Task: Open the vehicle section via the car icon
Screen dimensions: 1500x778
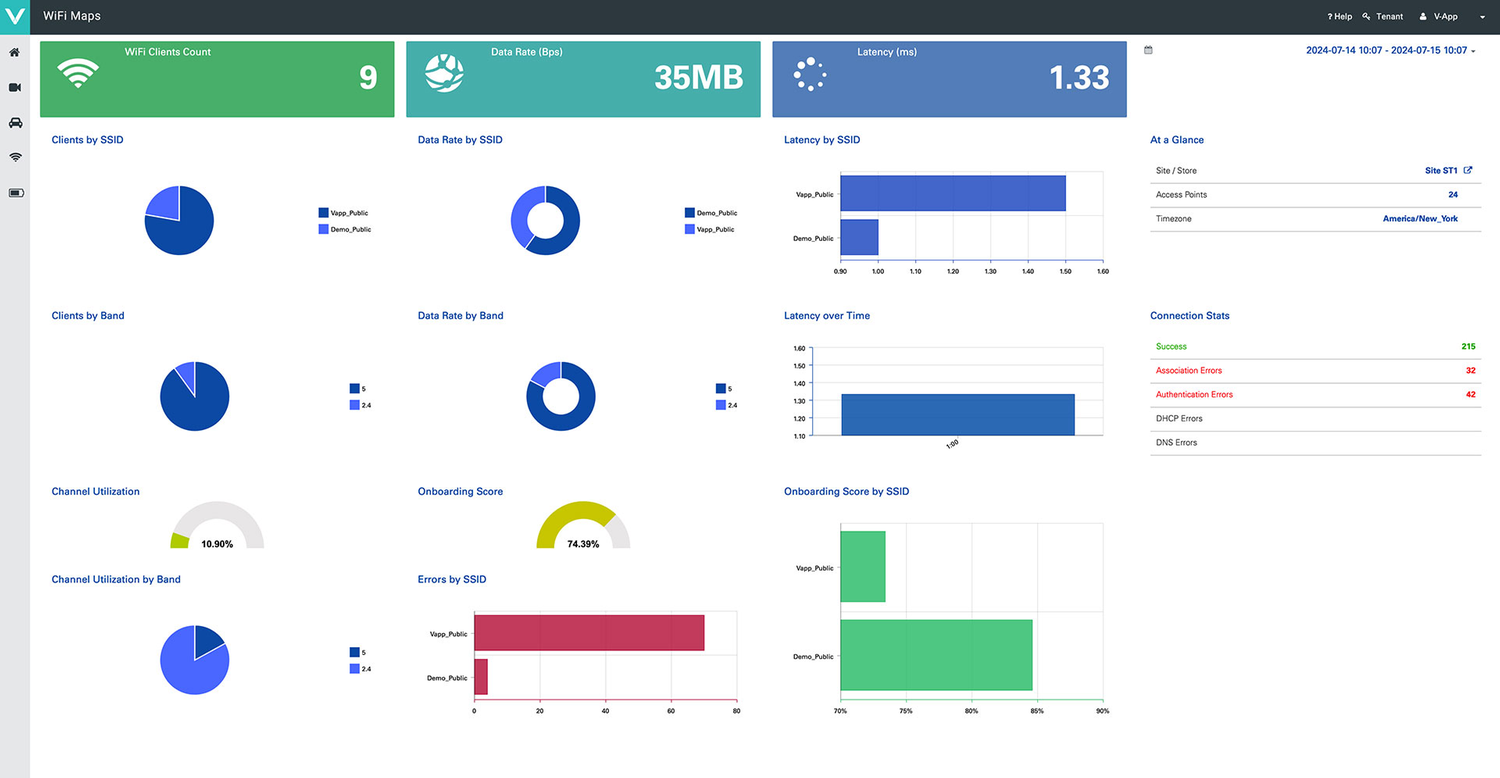Action: click(15, 122)
